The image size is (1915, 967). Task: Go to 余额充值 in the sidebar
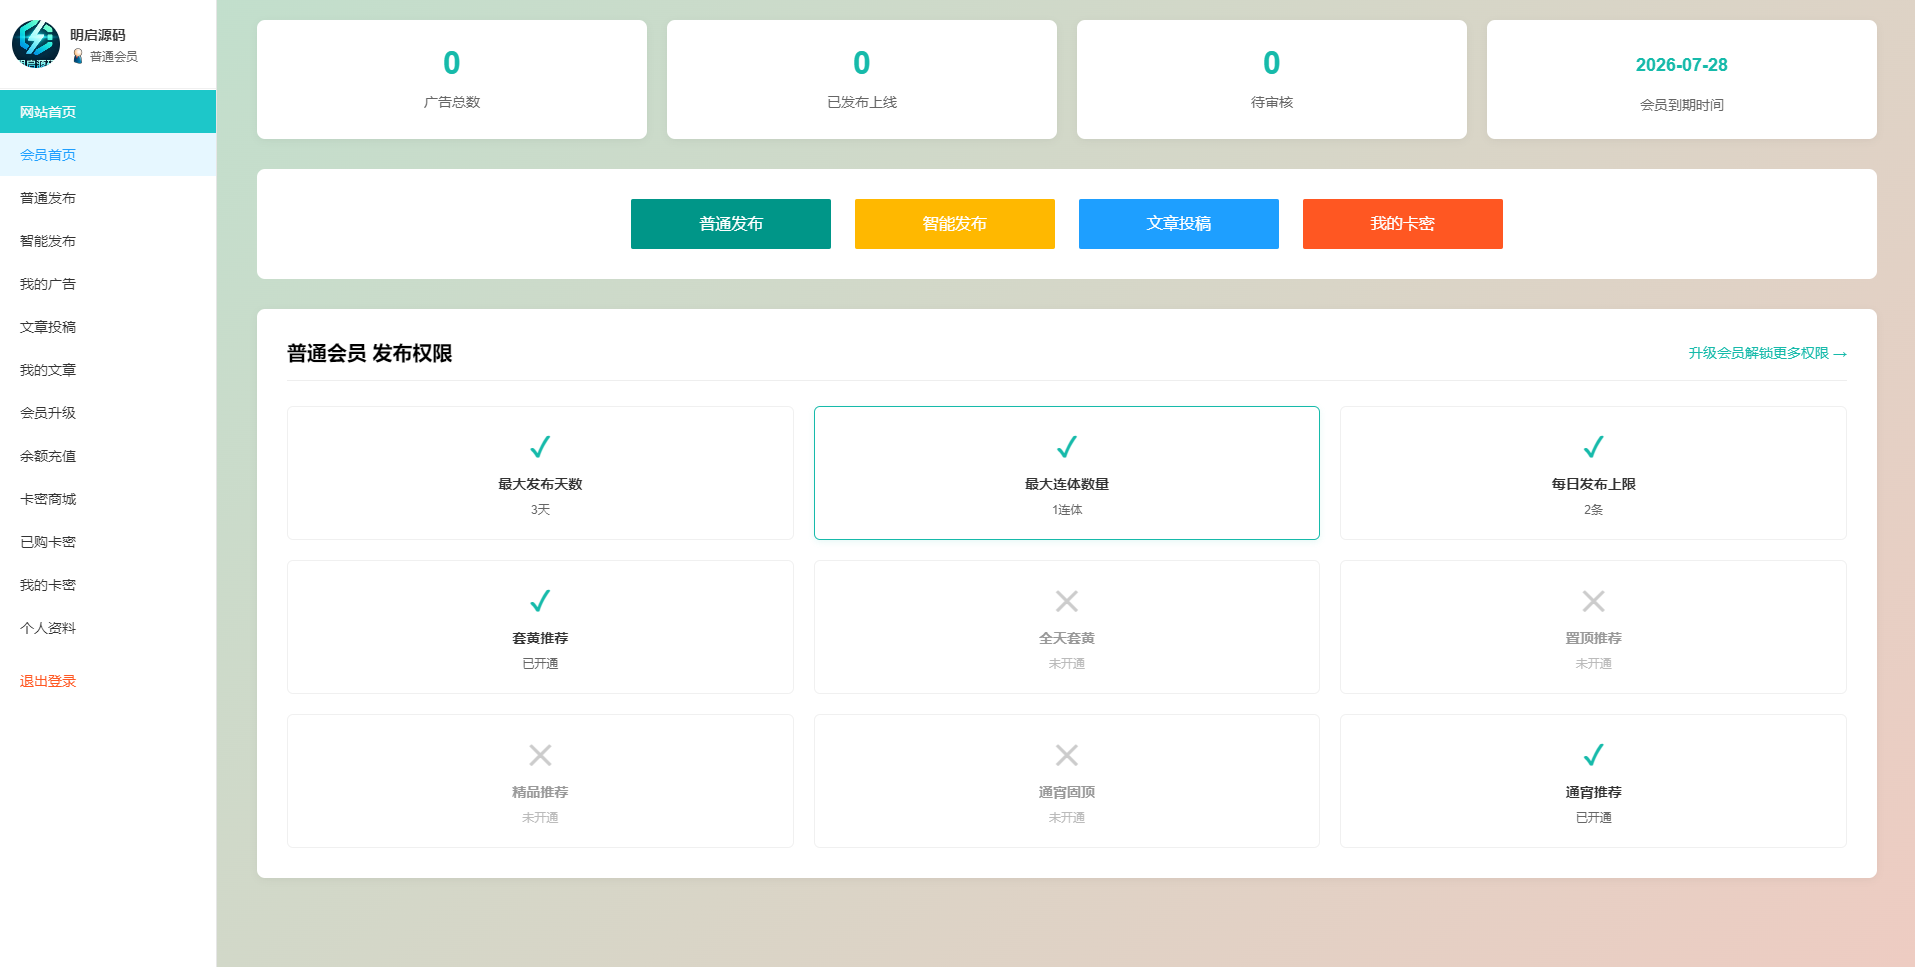[108, 456]
